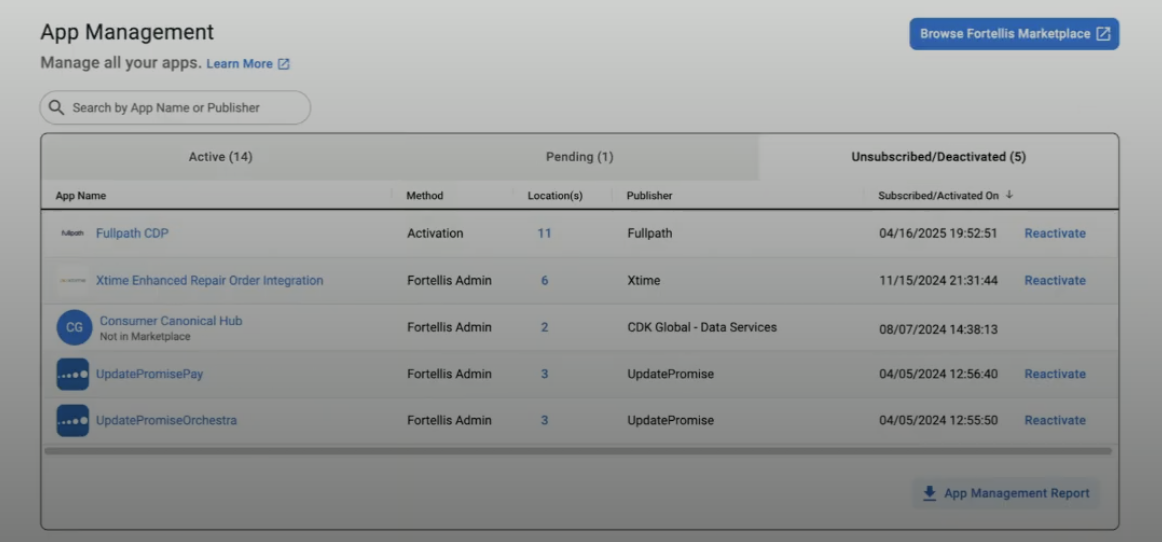Click the UpdatePromisePay app icon
1162x542 pixels.
(x=72, y=374)
